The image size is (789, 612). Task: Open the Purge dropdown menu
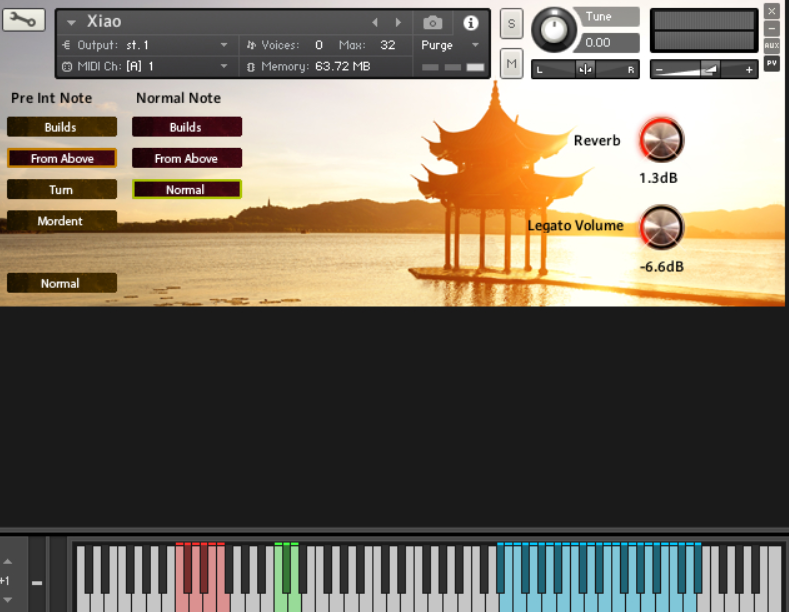tap(475, 45)
